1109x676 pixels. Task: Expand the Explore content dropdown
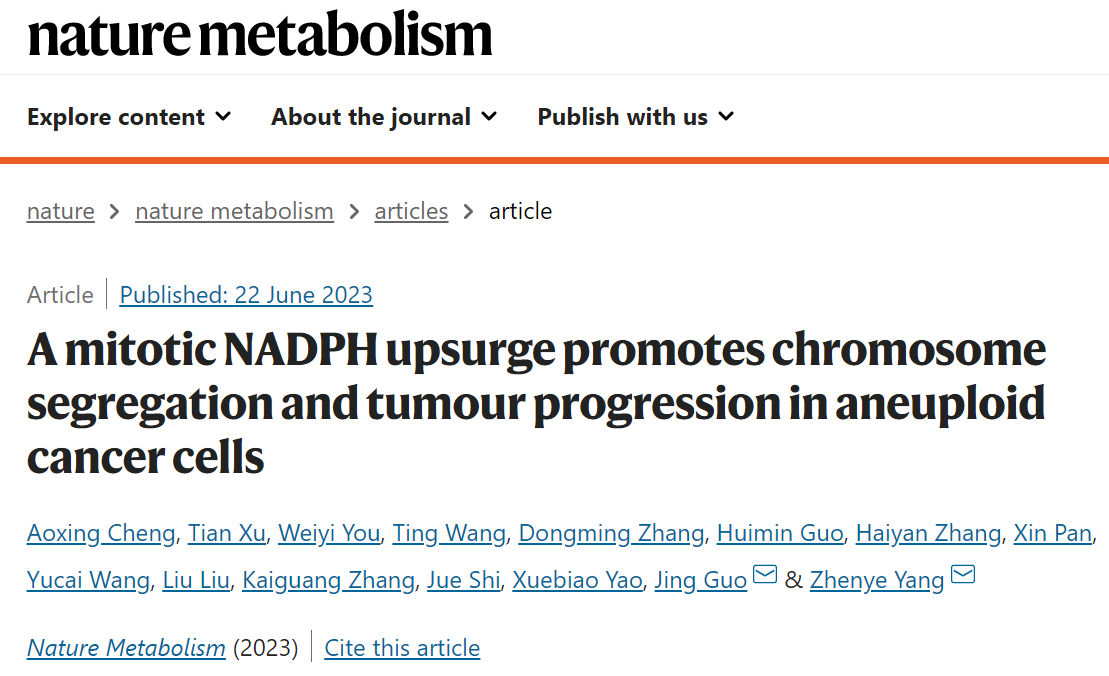129,117
